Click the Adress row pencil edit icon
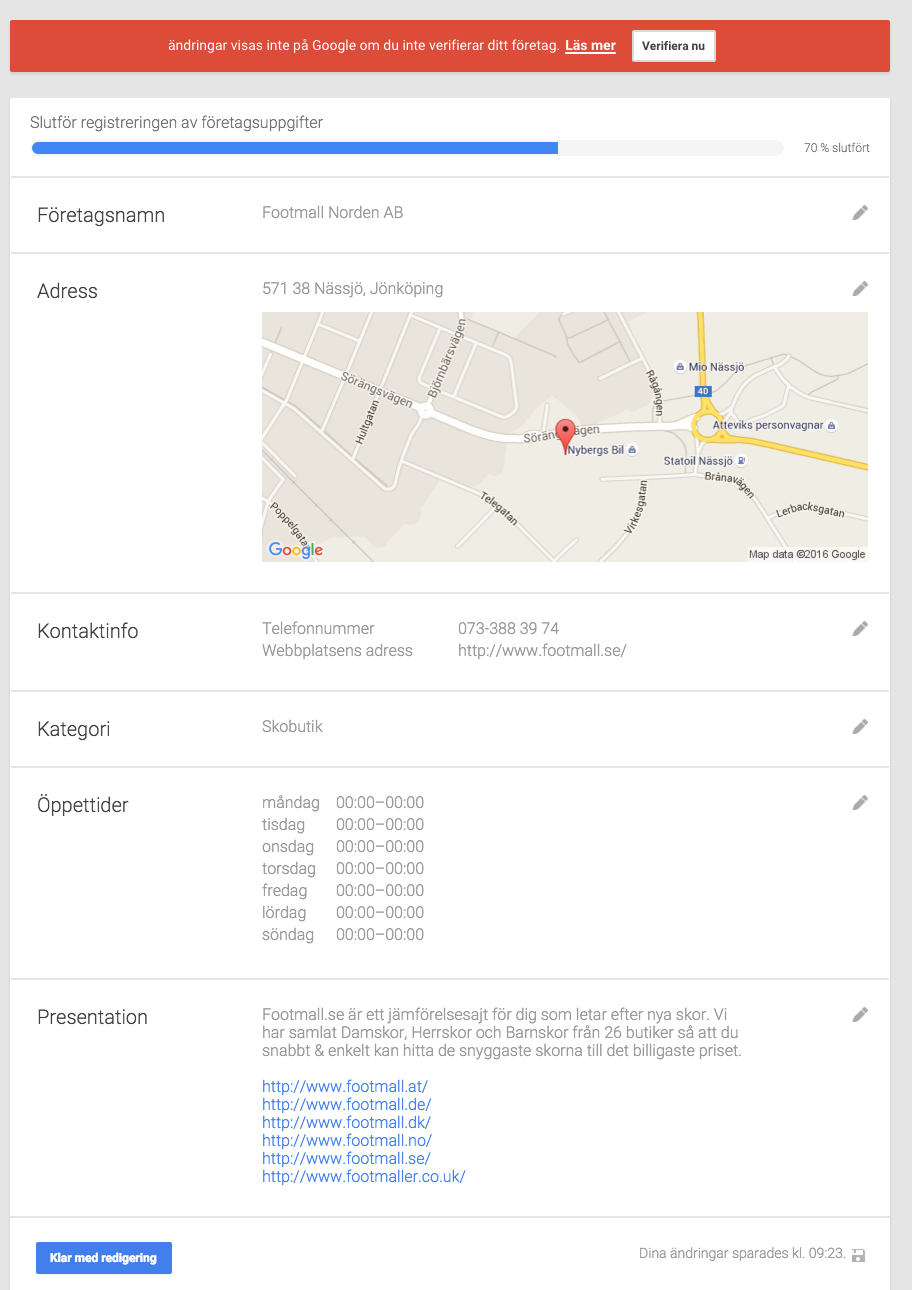Viewport: 912px width, 1290px height. point(860,288)
